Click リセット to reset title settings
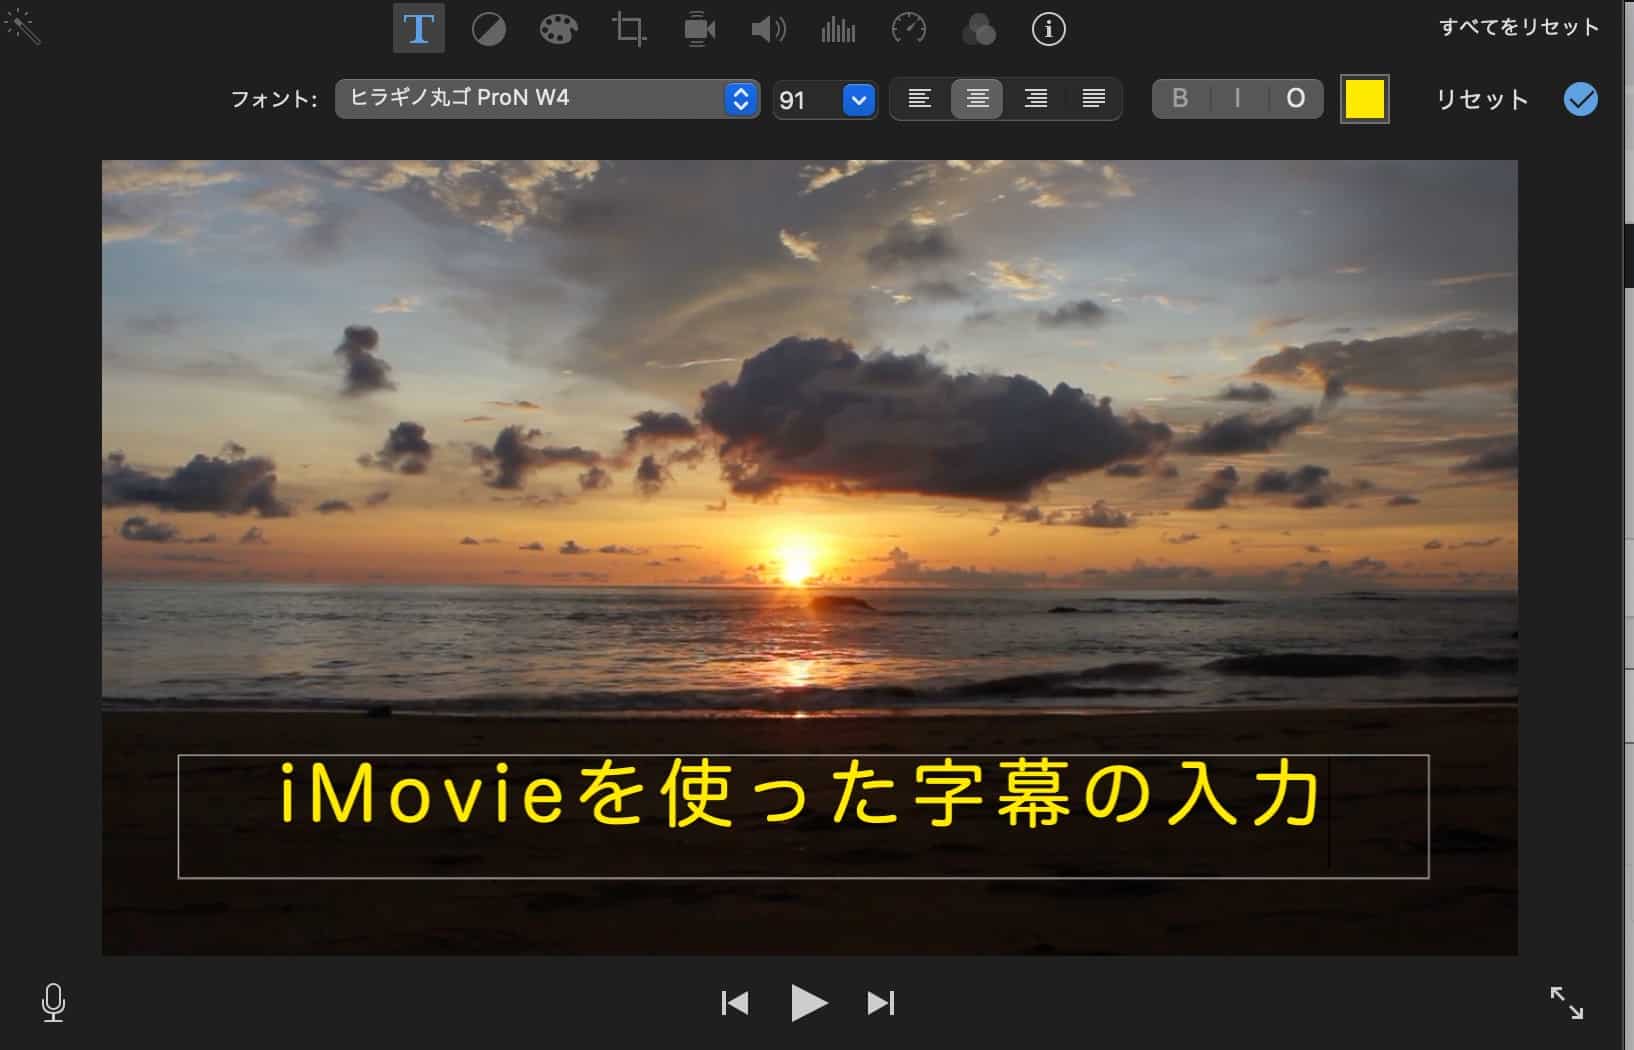This screenshot has height=1050, width=1634. [x=1481, y=99]
